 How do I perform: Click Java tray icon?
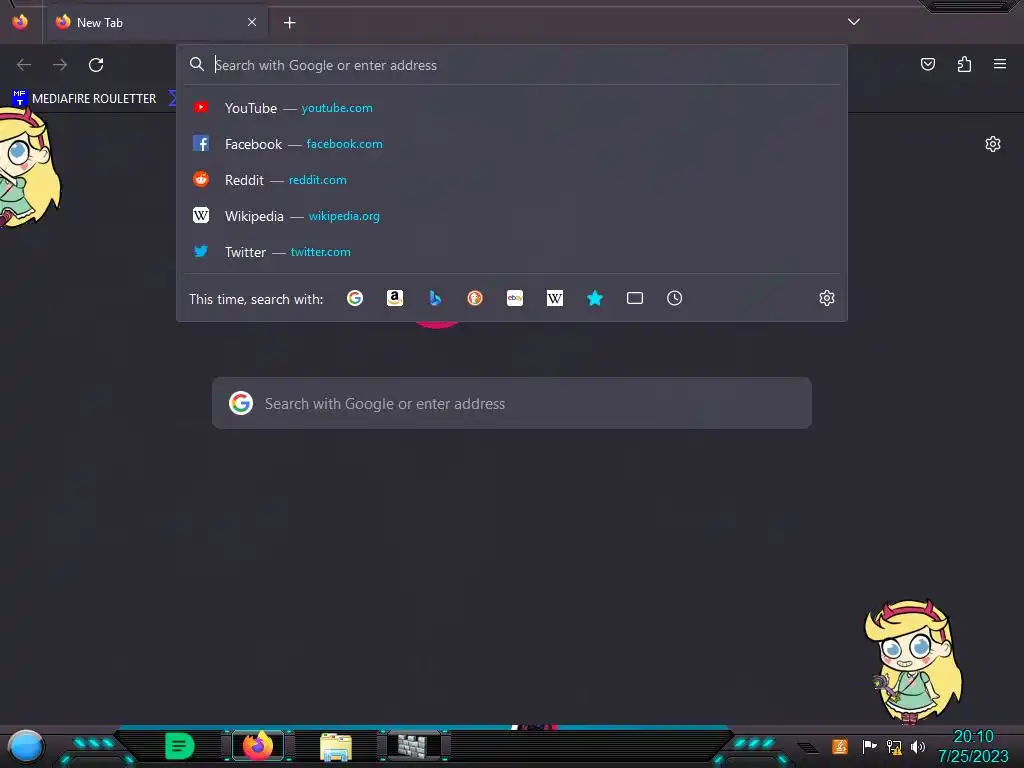(x=840, y=746)
